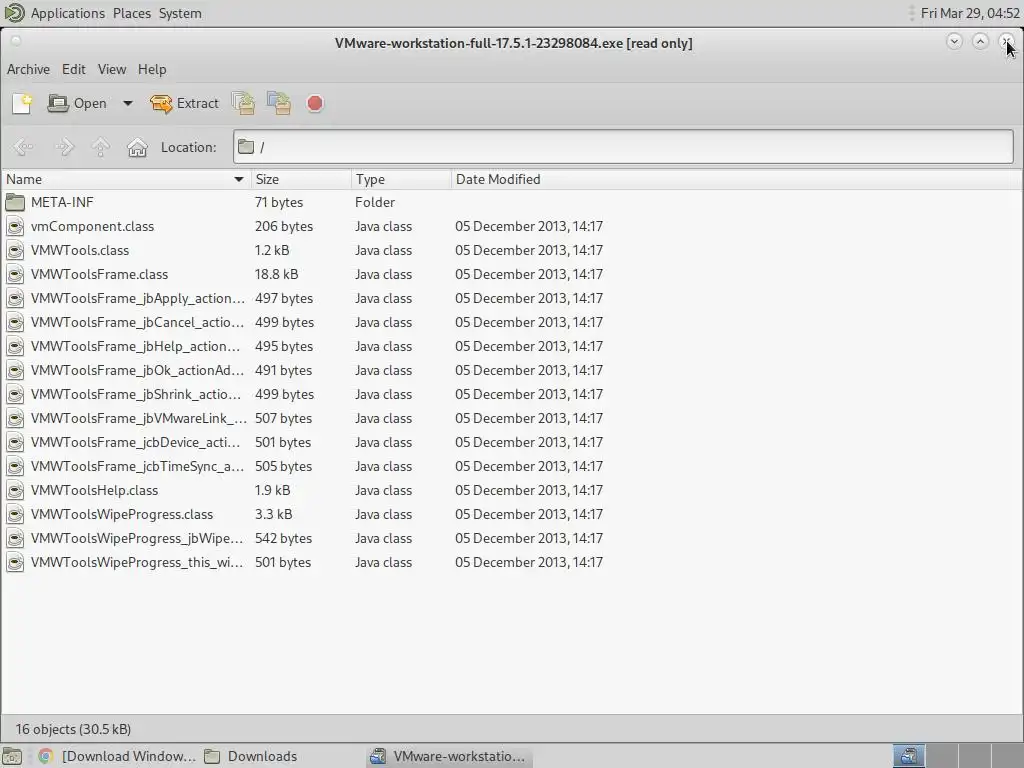Viewport: 1024px width, 768px height.
Task: Click the Open archive button
Action: click(x=77, y=103)
